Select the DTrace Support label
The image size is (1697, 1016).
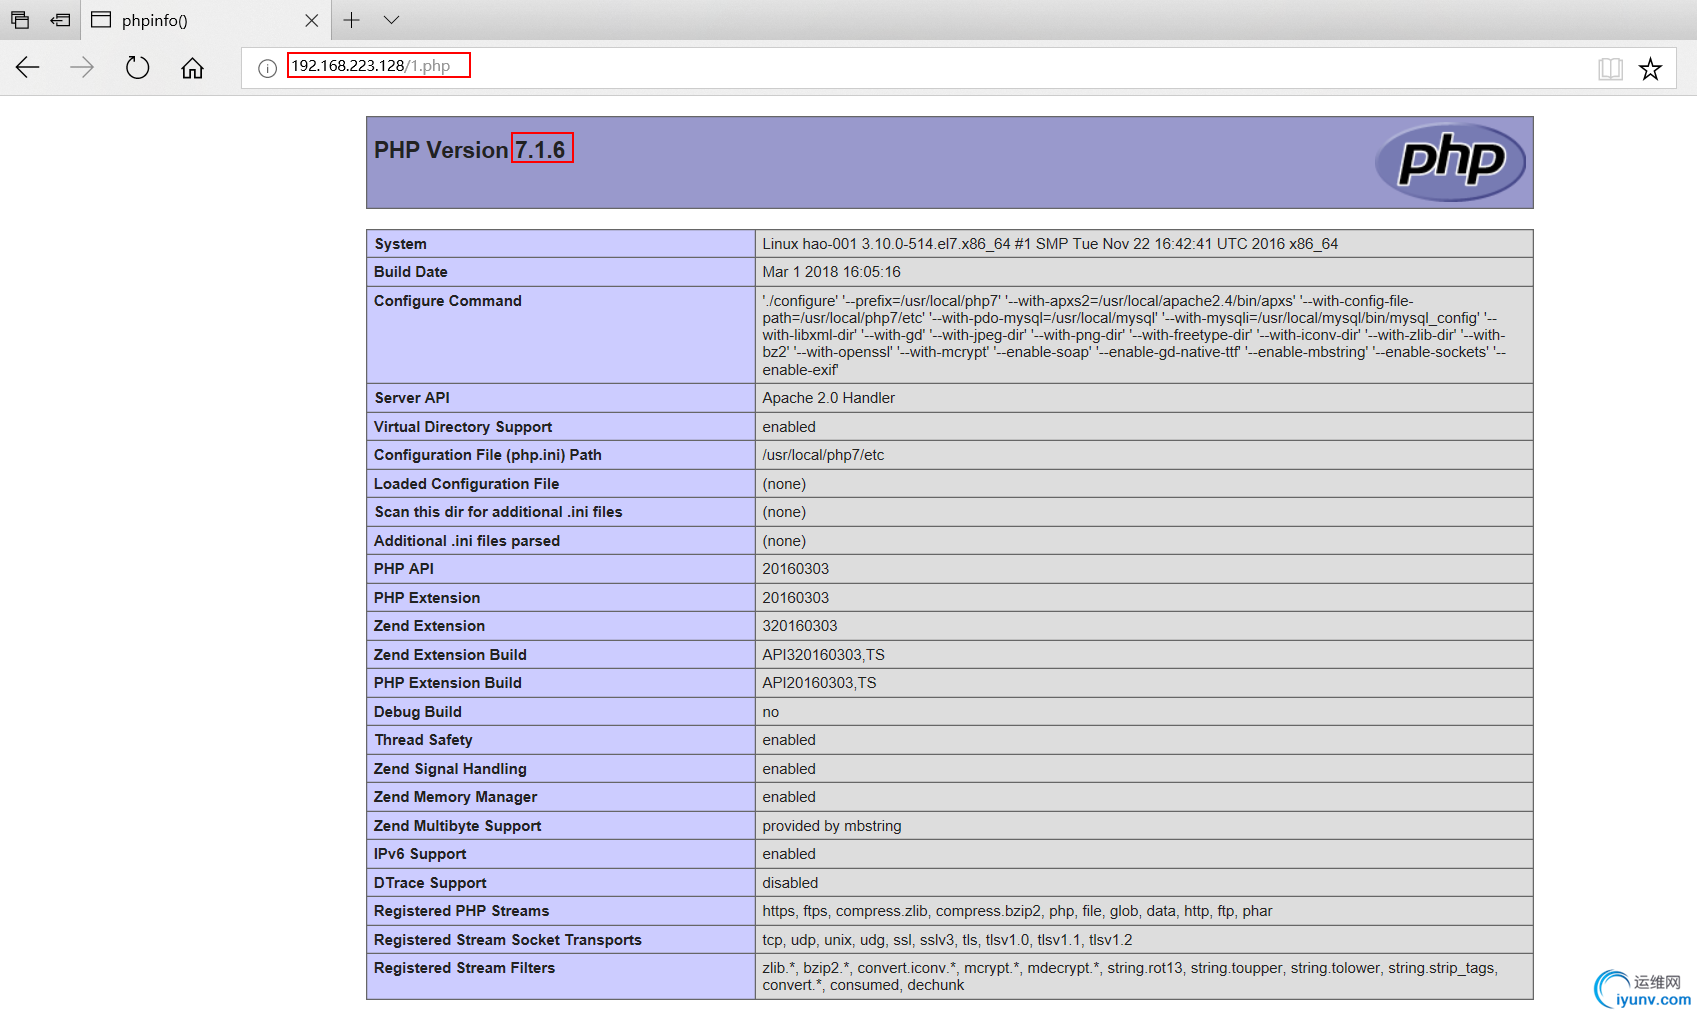430,883
